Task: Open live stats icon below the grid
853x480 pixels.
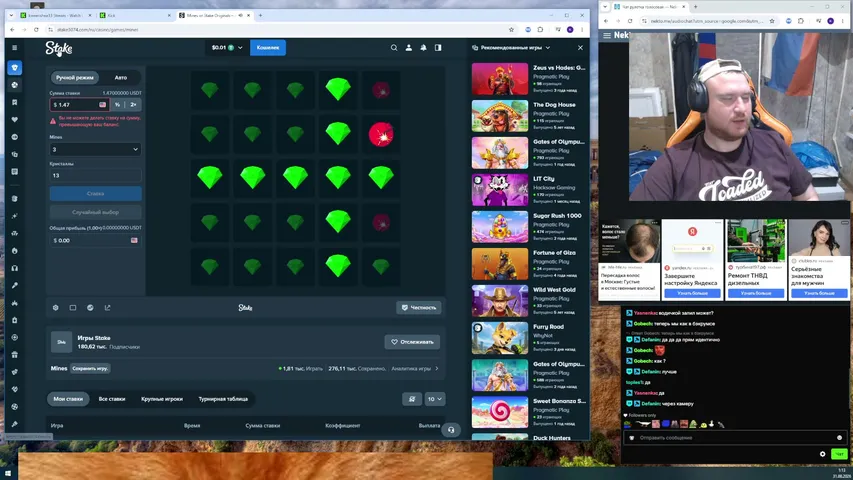Action: point(90,308)
